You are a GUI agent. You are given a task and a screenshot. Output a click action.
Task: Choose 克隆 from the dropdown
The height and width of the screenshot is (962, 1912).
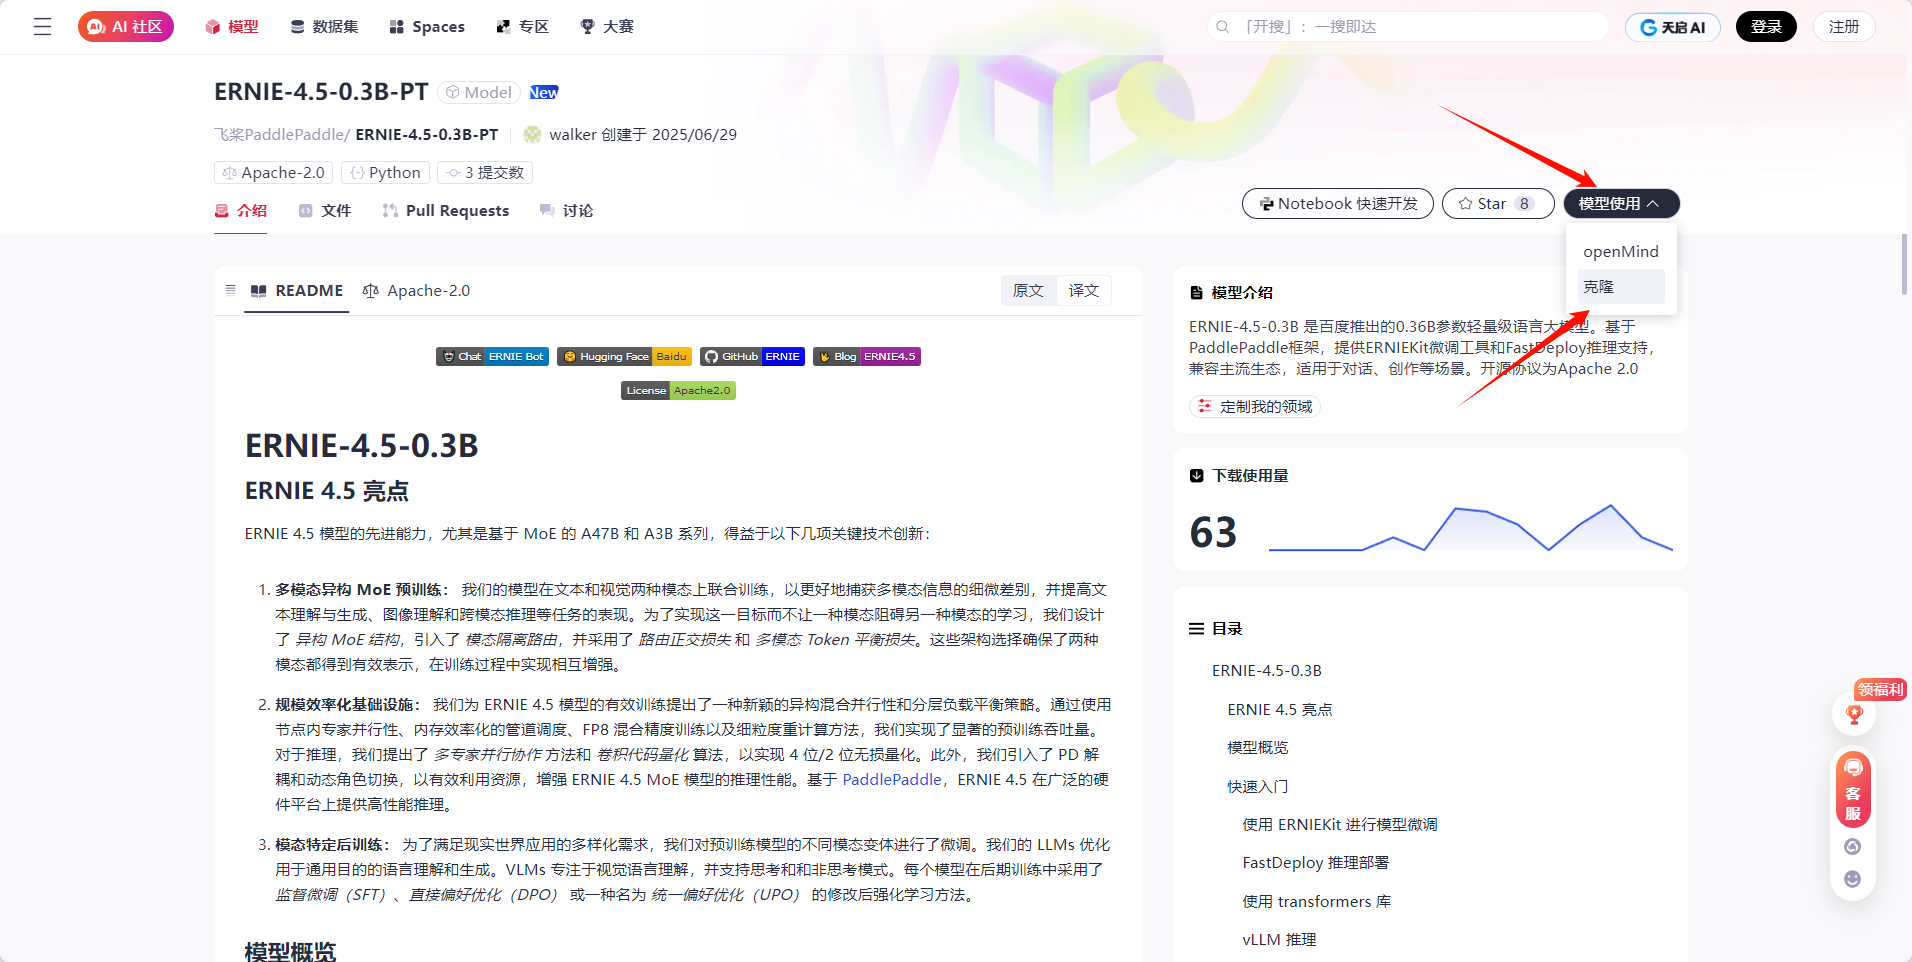click(1621, 286)
